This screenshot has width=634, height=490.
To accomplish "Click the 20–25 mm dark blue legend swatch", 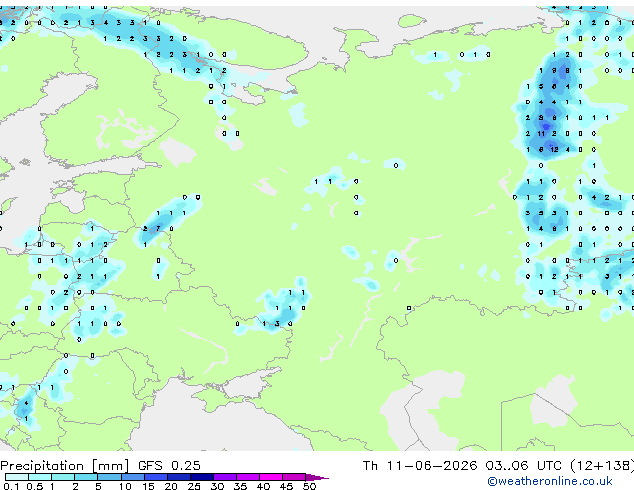I will tap(178, 477).
